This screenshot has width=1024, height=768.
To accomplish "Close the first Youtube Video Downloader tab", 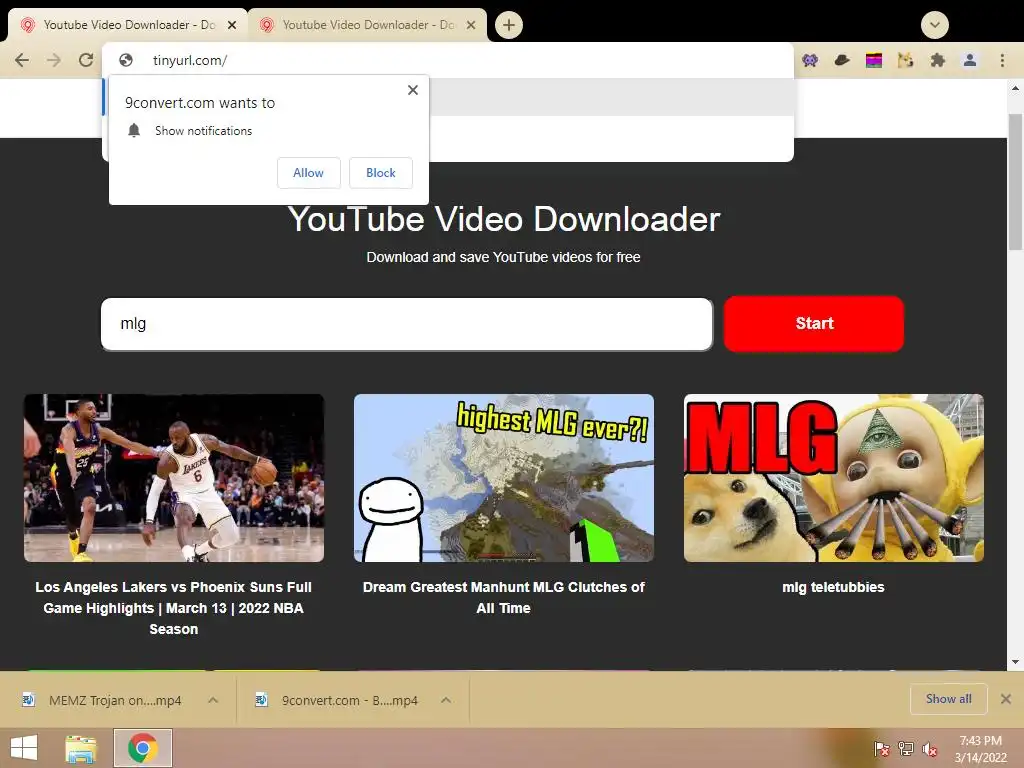I will click(232, 25).
